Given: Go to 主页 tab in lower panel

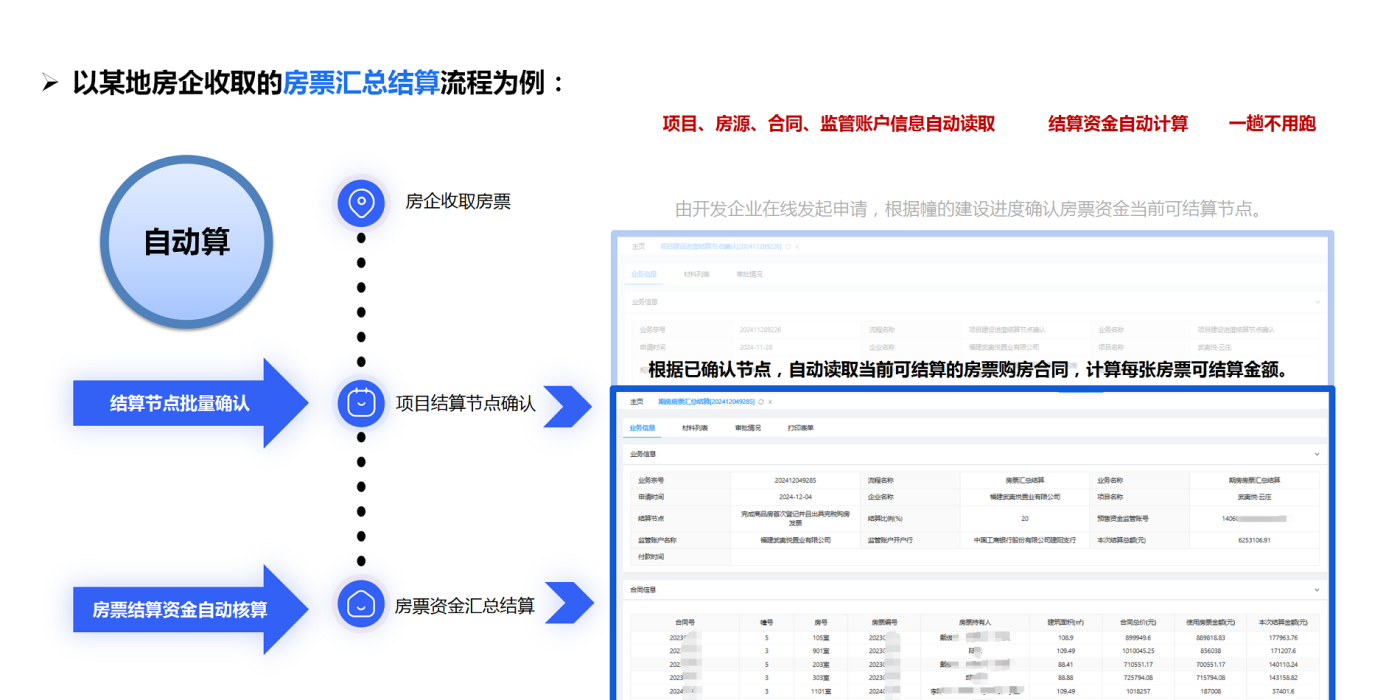Looking at the screenshot, I should [637, 401].
